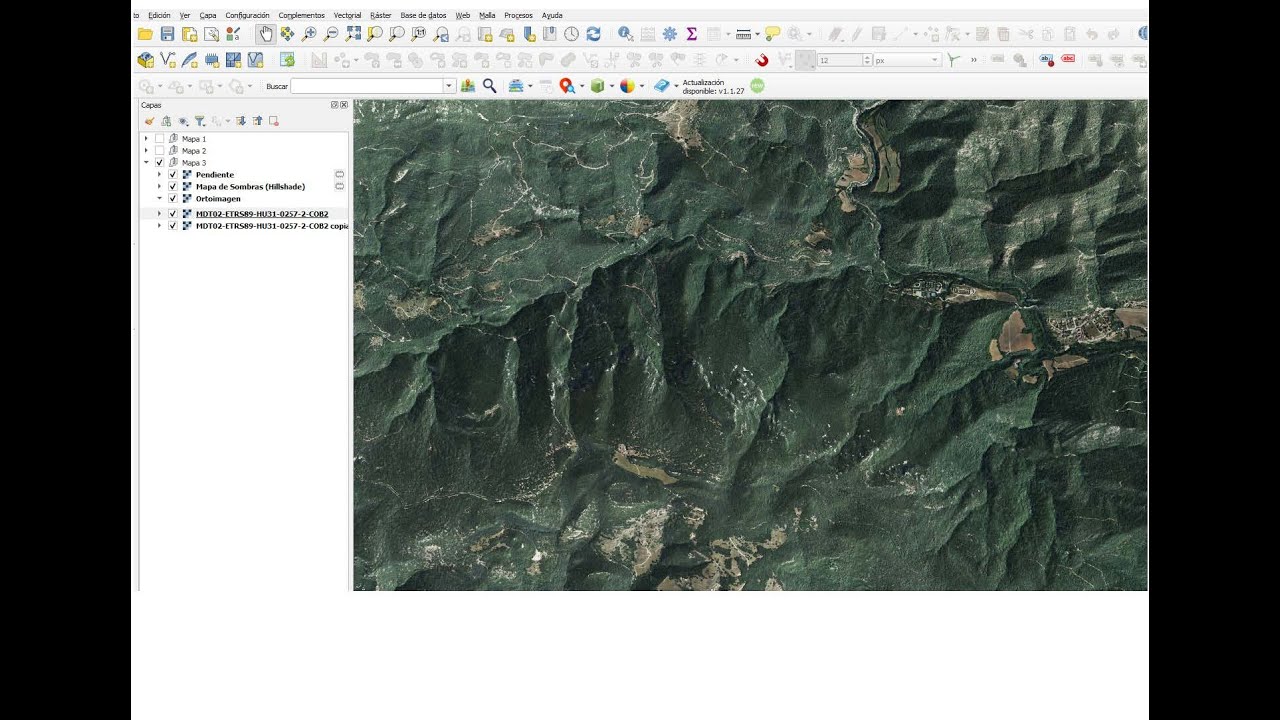
Task: Click indicator icon beside Pendiente layer
Action: tap(339, 175)
